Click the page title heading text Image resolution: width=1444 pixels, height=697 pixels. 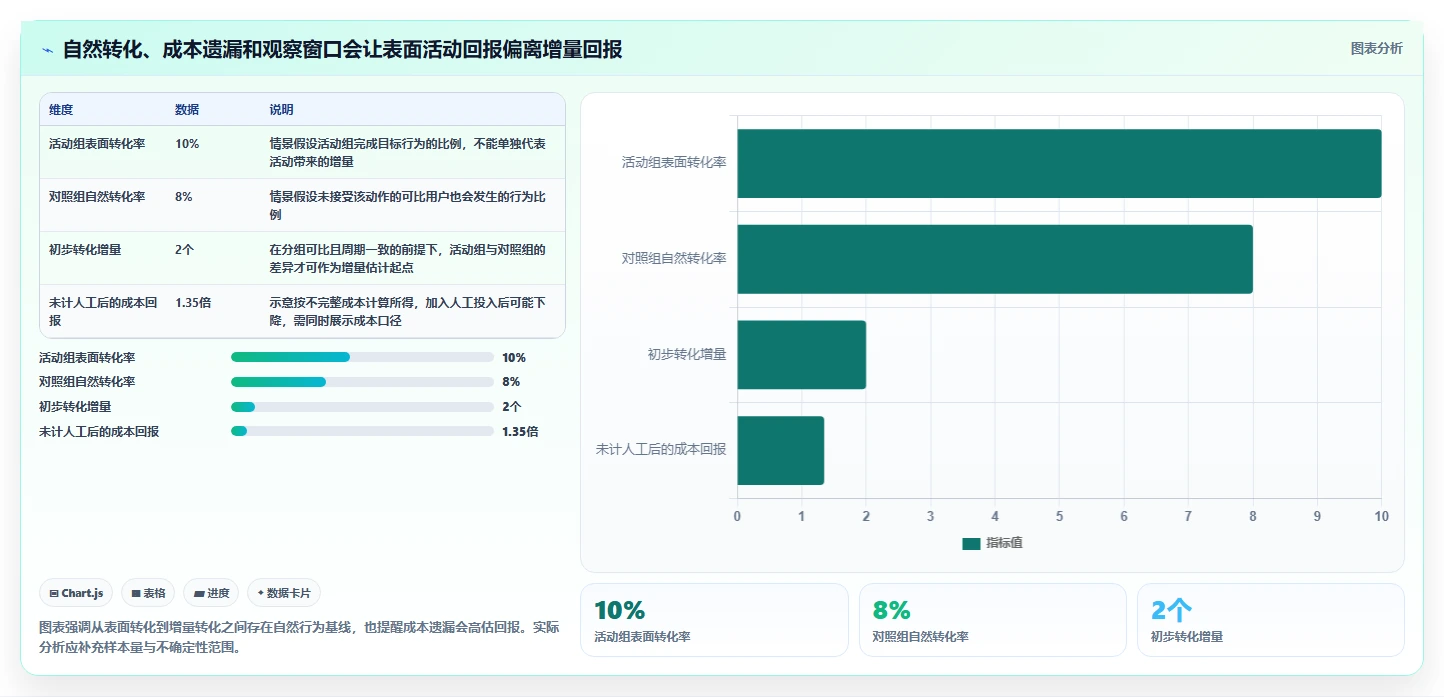pyautogui.click(x=342, y=49)
